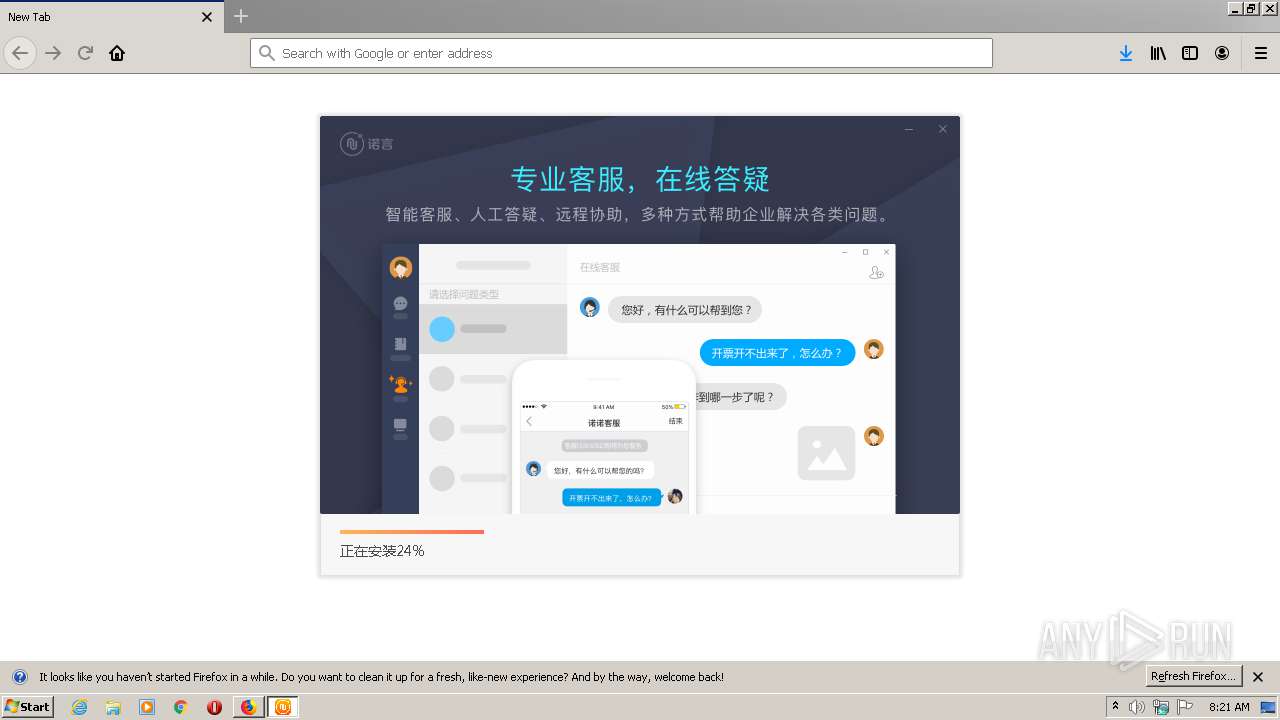Open the Library bookmarks icon

point(1158,53)
